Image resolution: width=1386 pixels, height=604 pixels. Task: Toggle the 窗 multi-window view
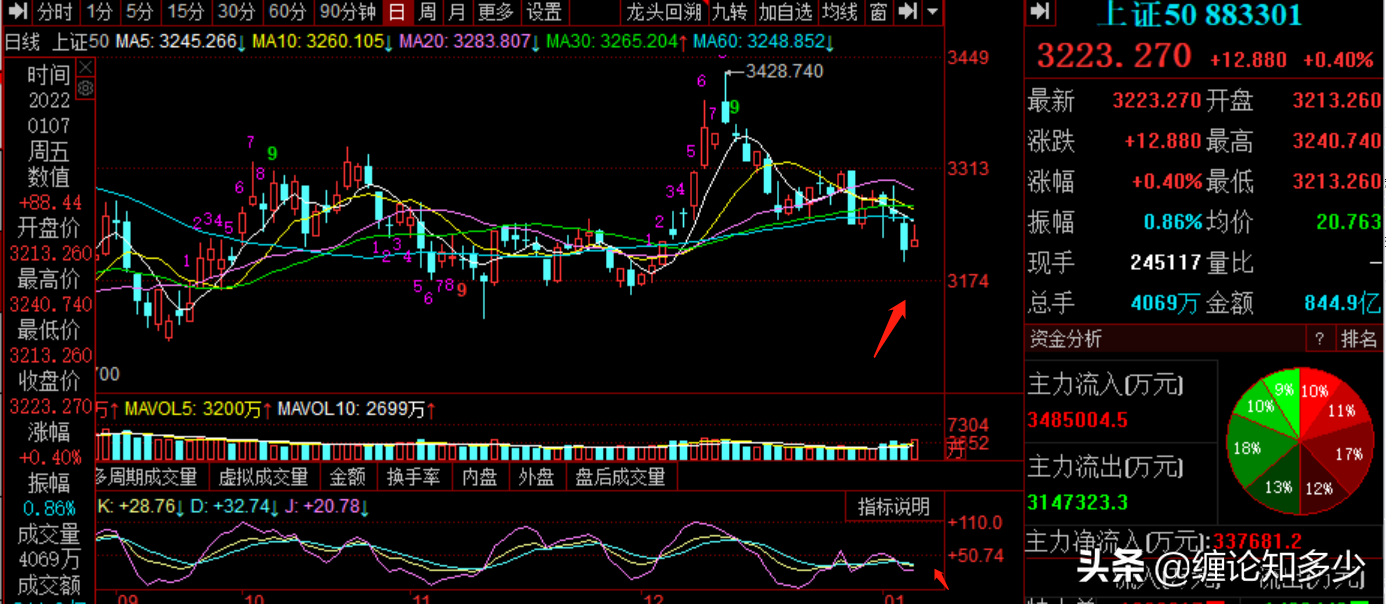tap(878, 12)
